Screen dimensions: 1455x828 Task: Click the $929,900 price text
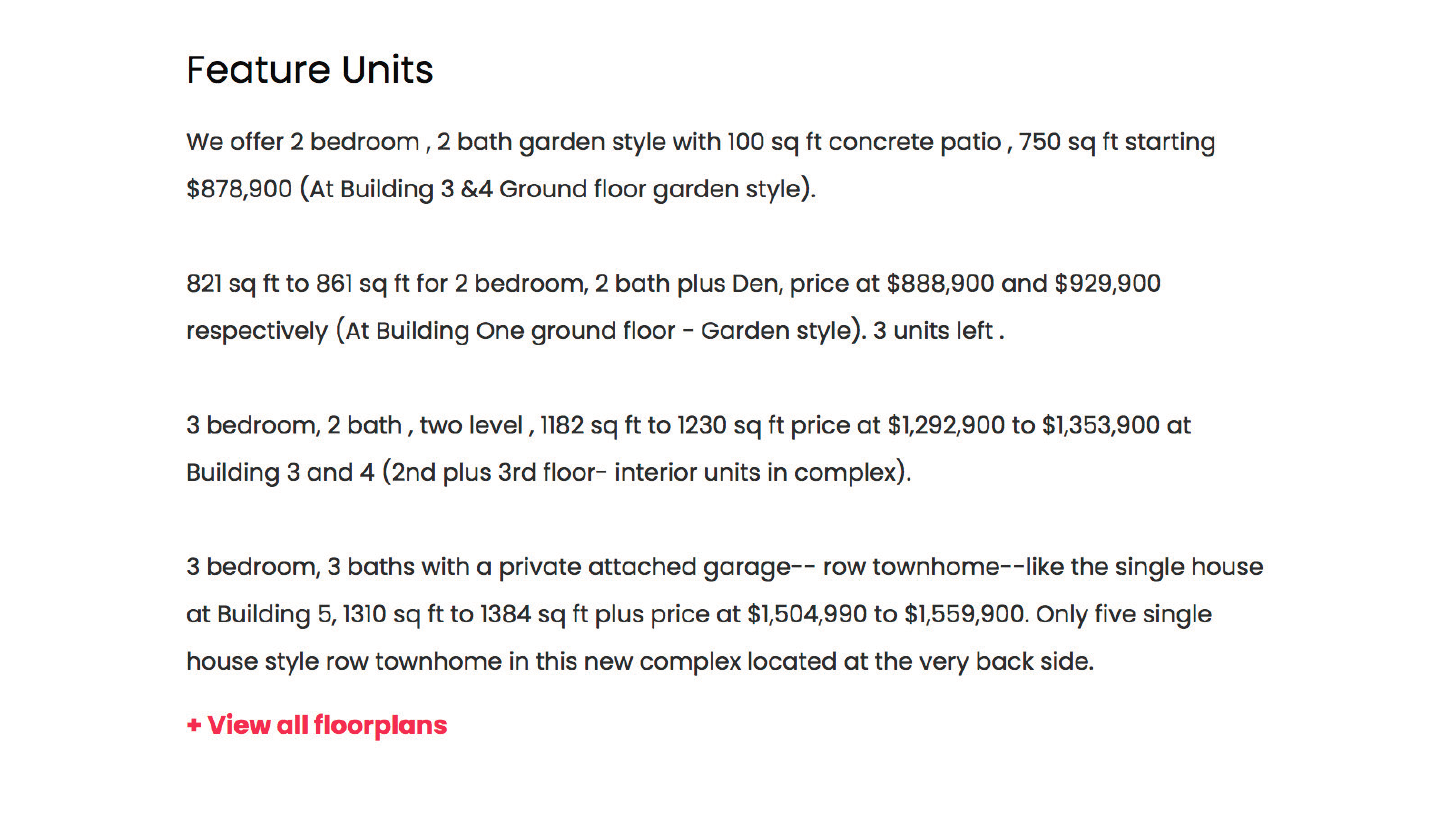(1107, 284)
